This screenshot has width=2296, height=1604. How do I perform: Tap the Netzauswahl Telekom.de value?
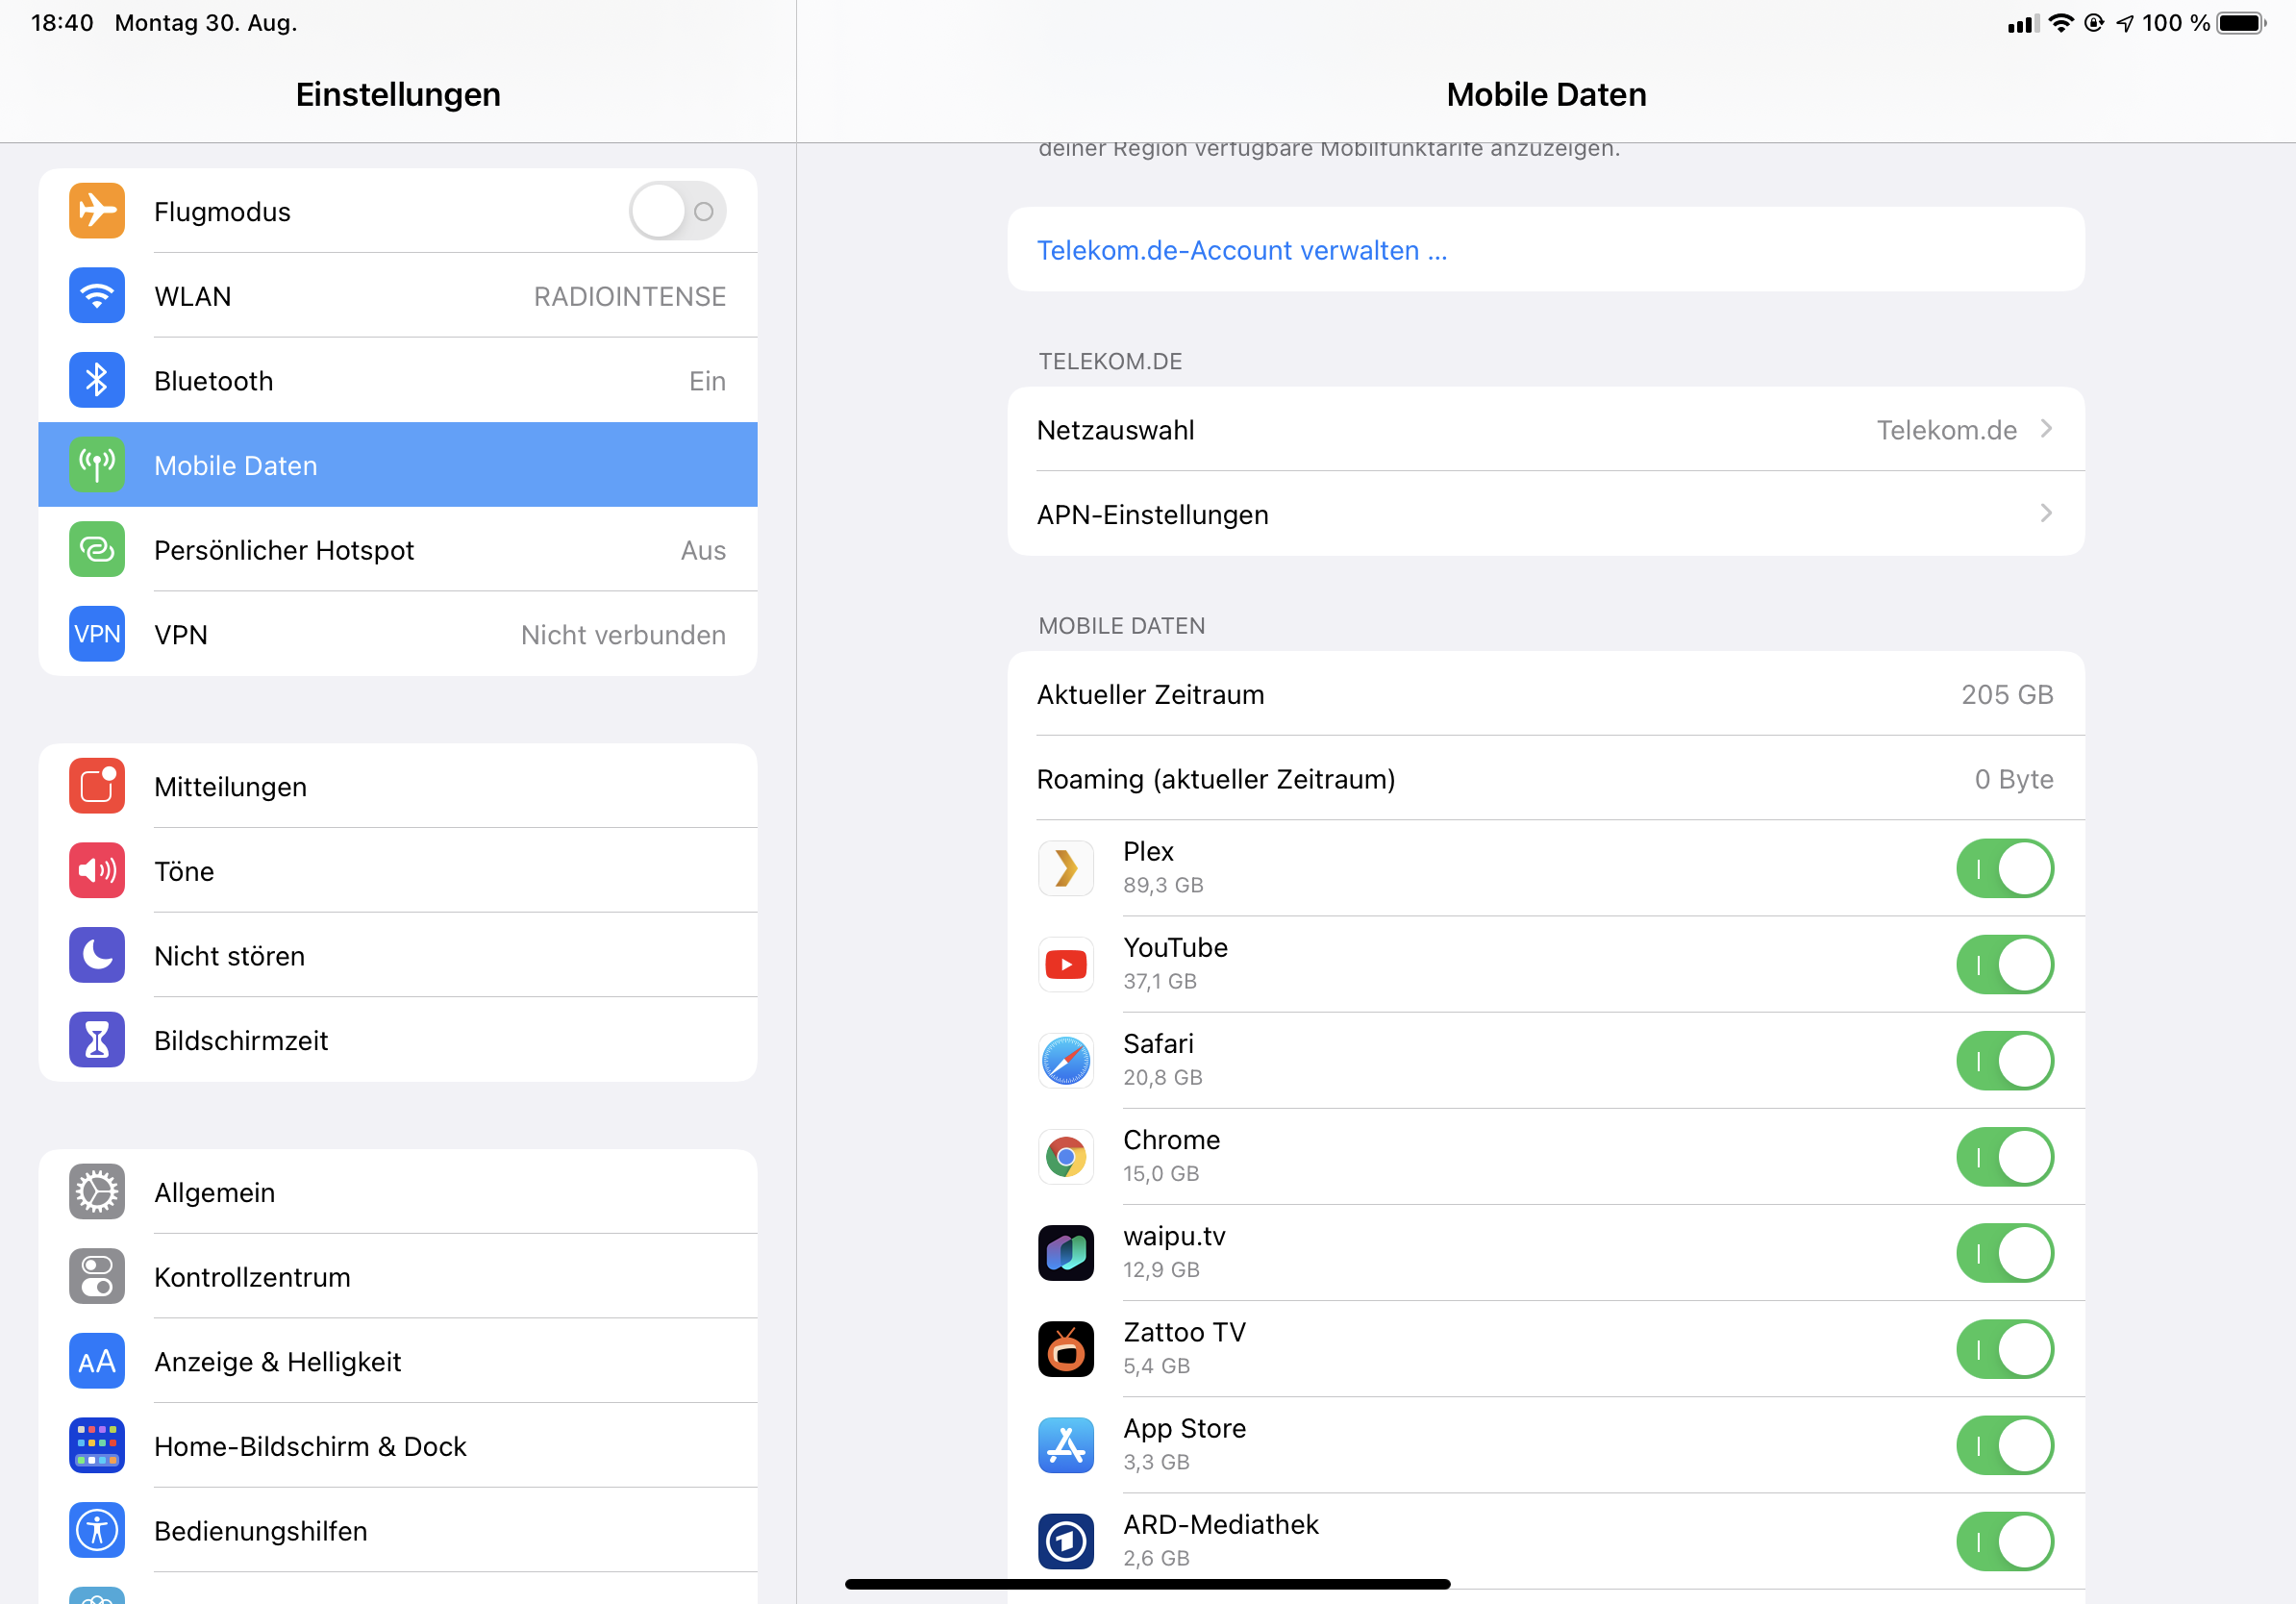pyautogui.click(x=1946, y=430)
